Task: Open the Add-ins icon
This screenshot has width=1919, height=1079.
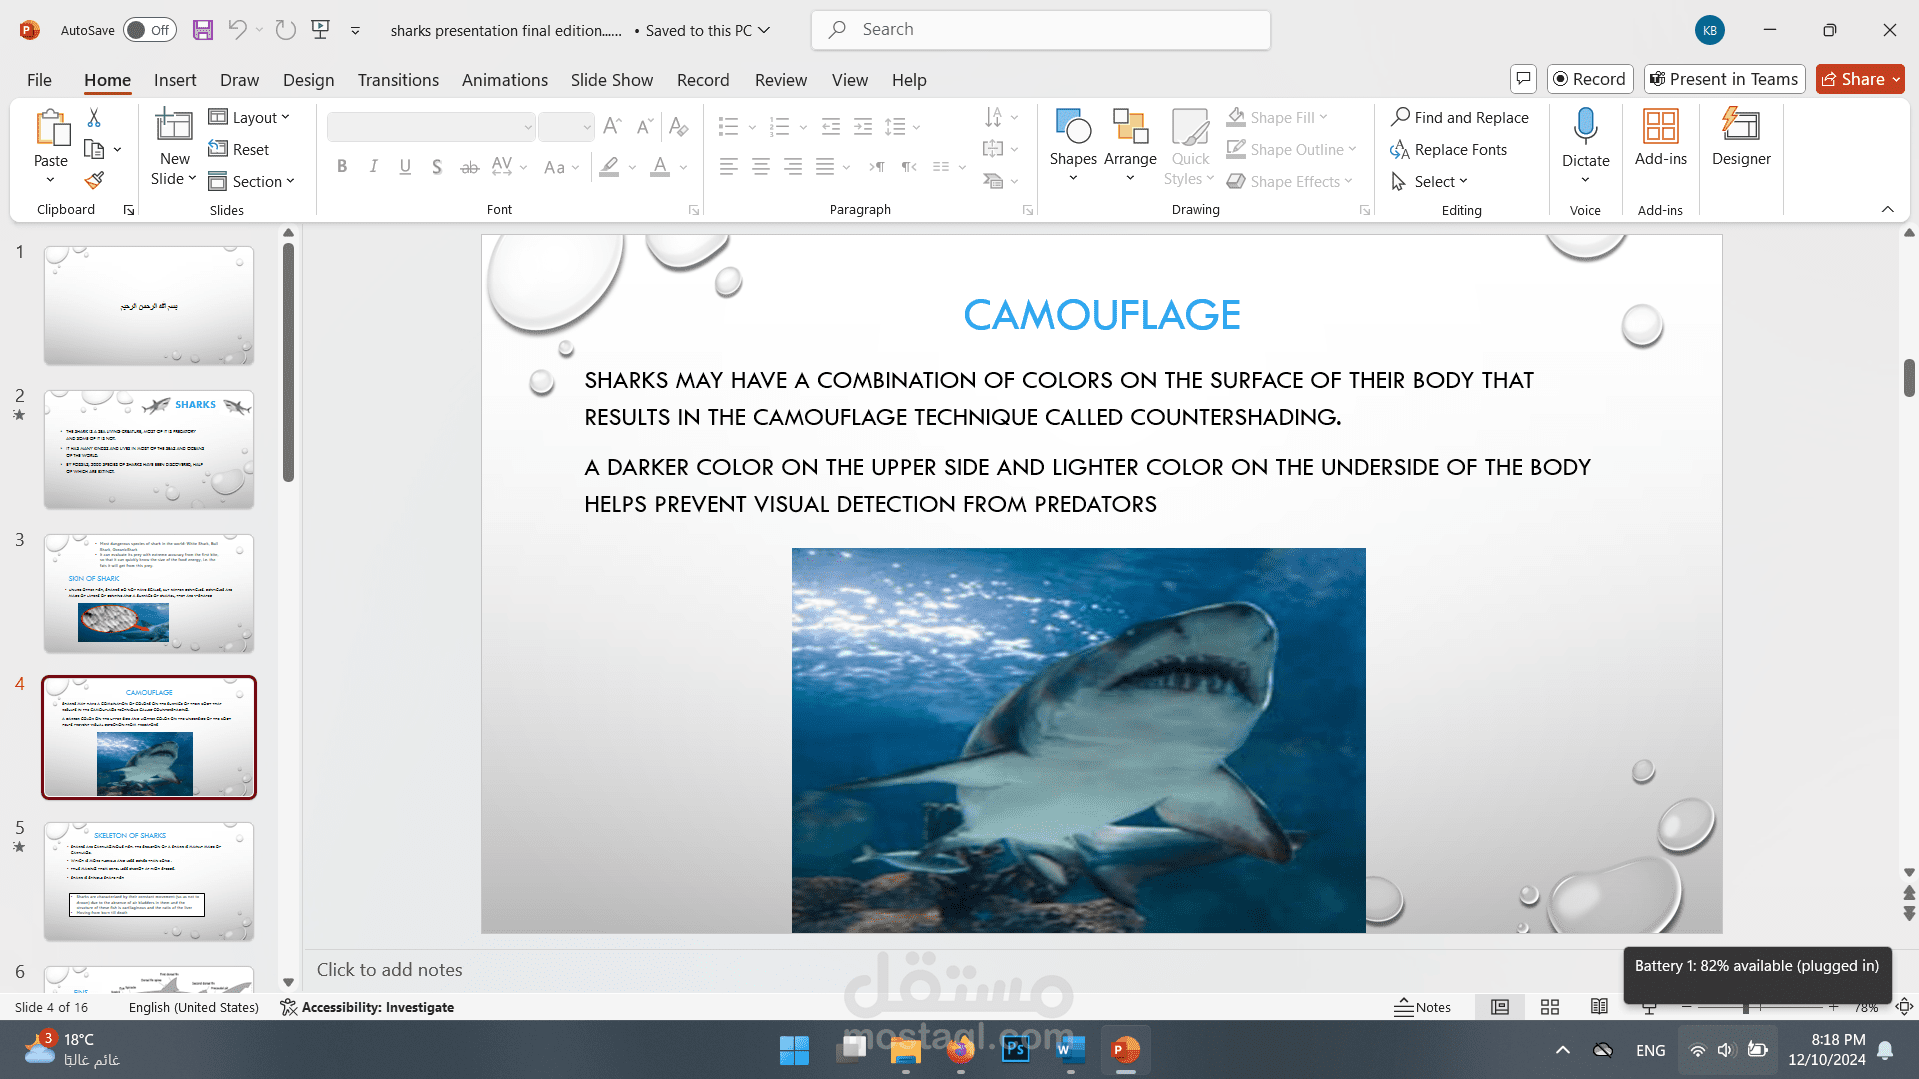Action: pyautogui.click(x=1660, y=138)
